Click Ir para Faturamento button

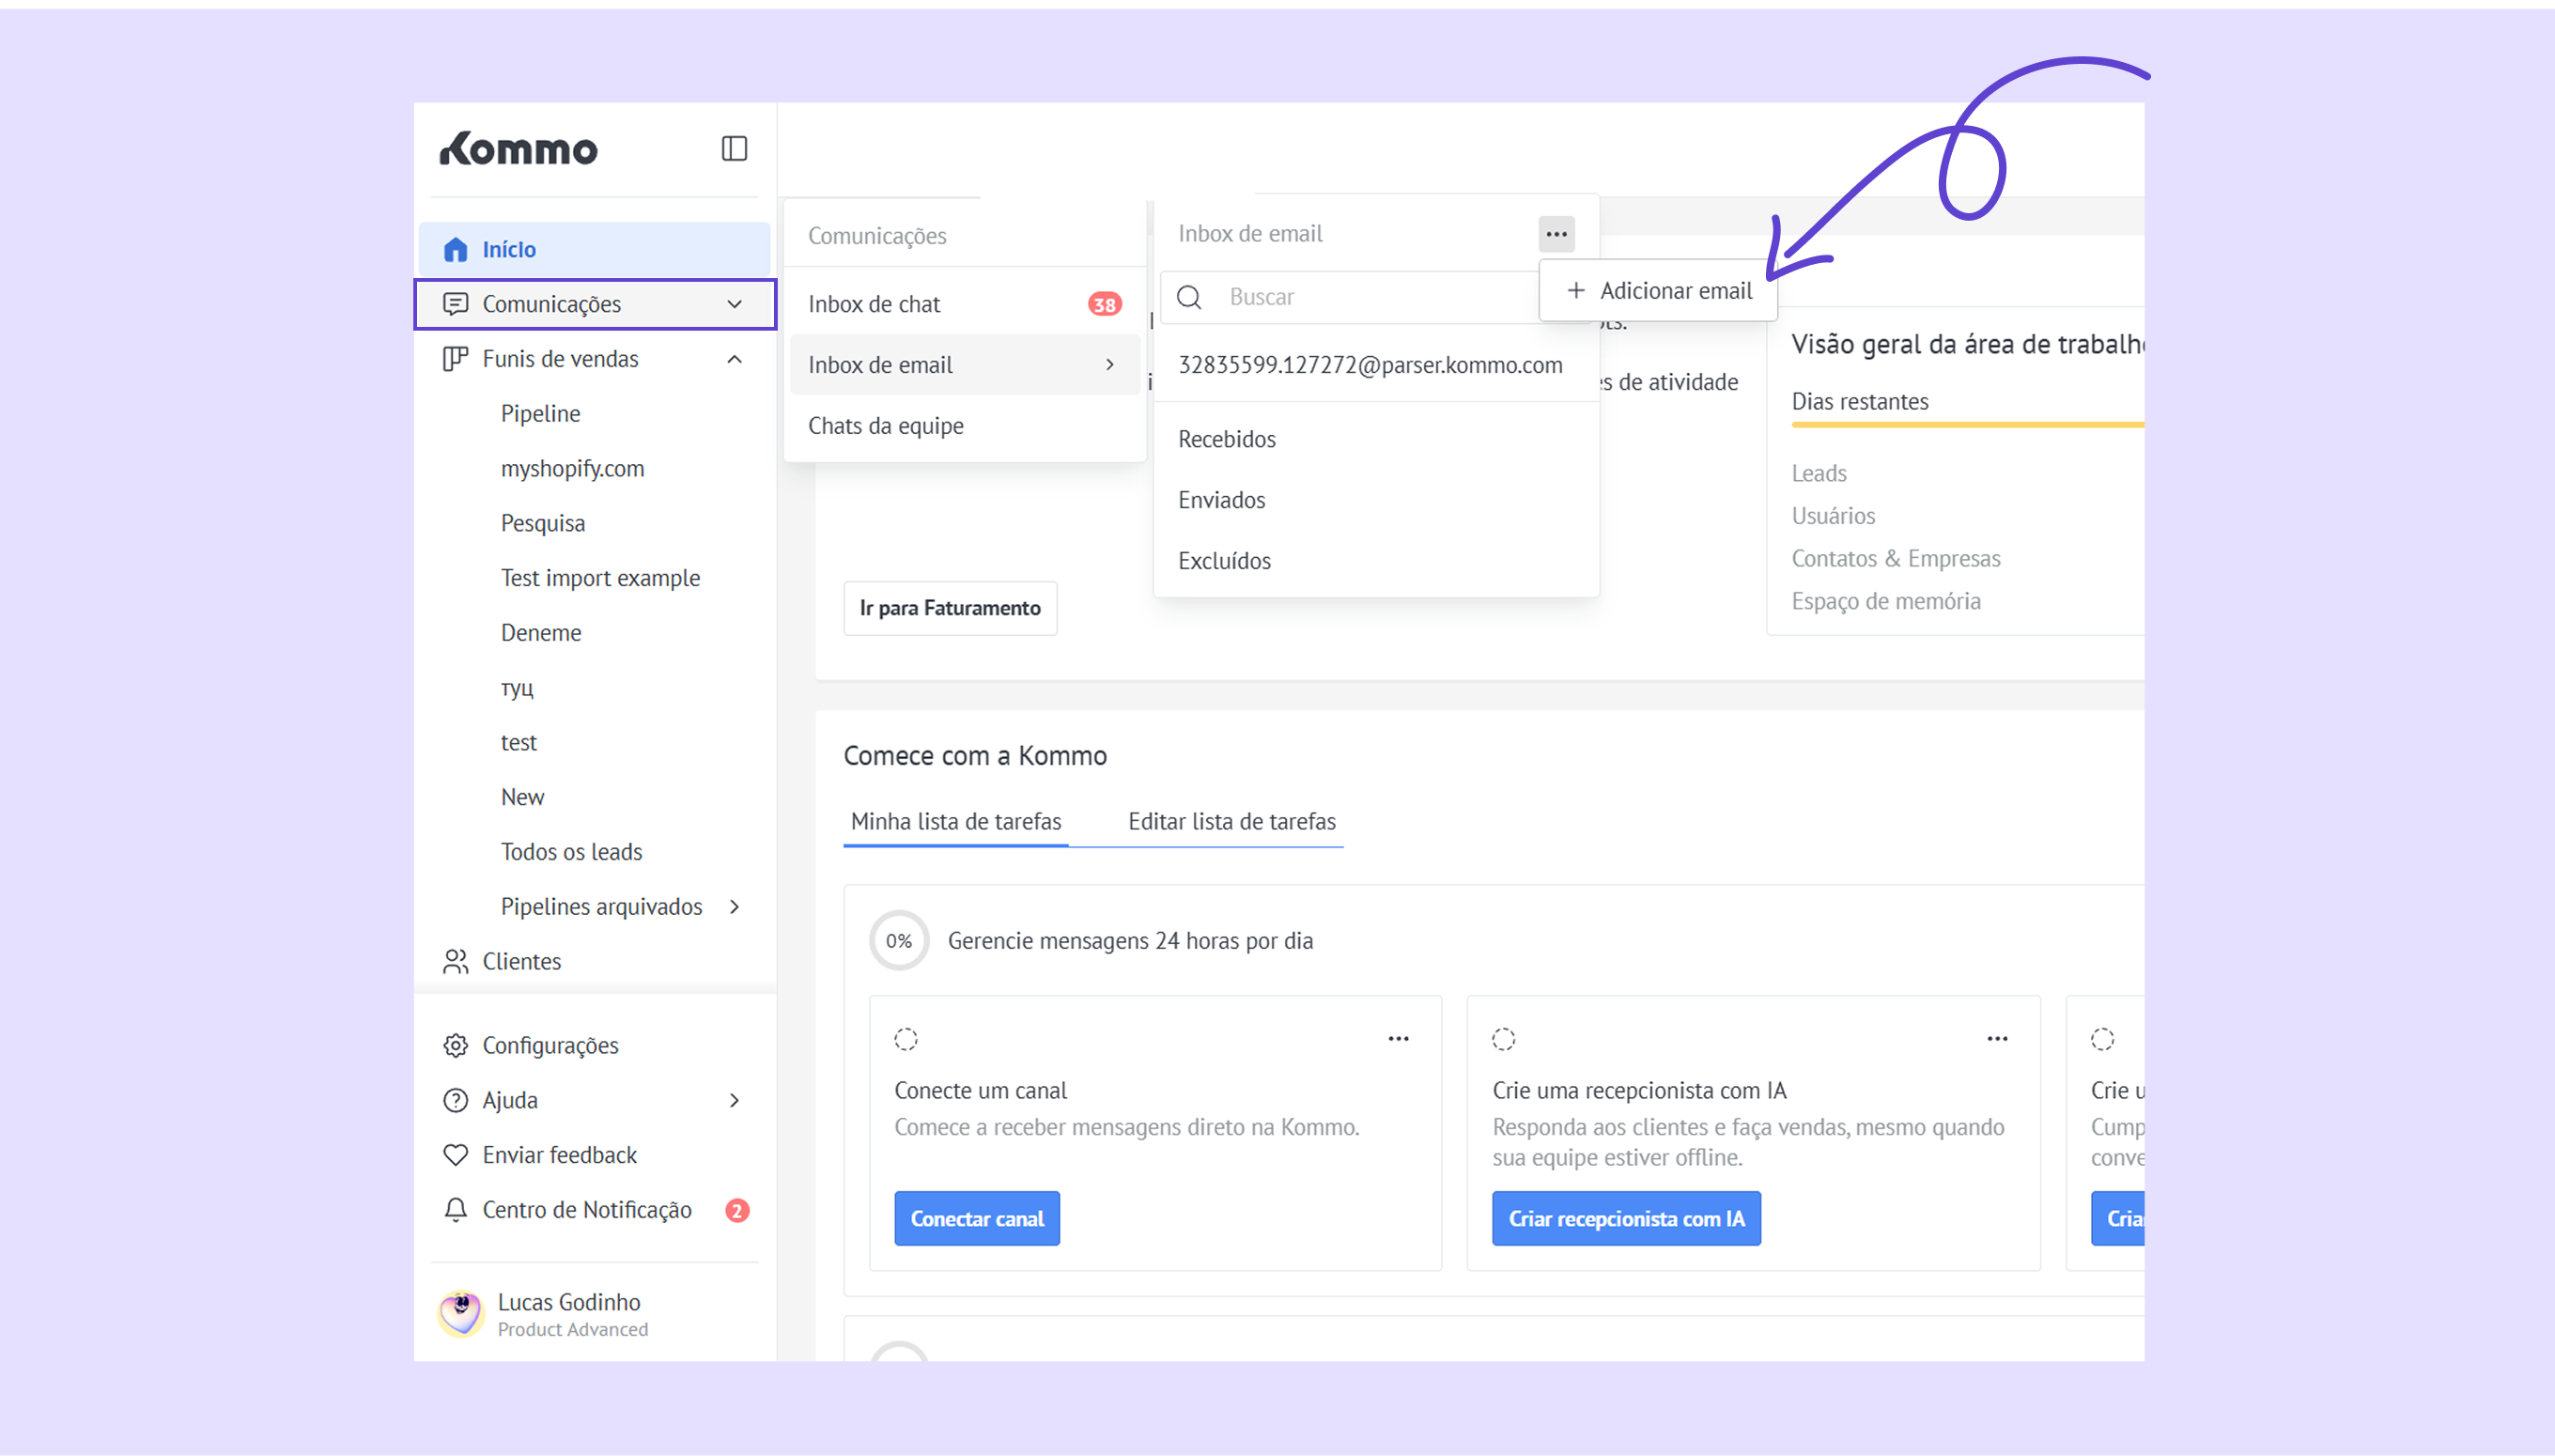[950, 608]
